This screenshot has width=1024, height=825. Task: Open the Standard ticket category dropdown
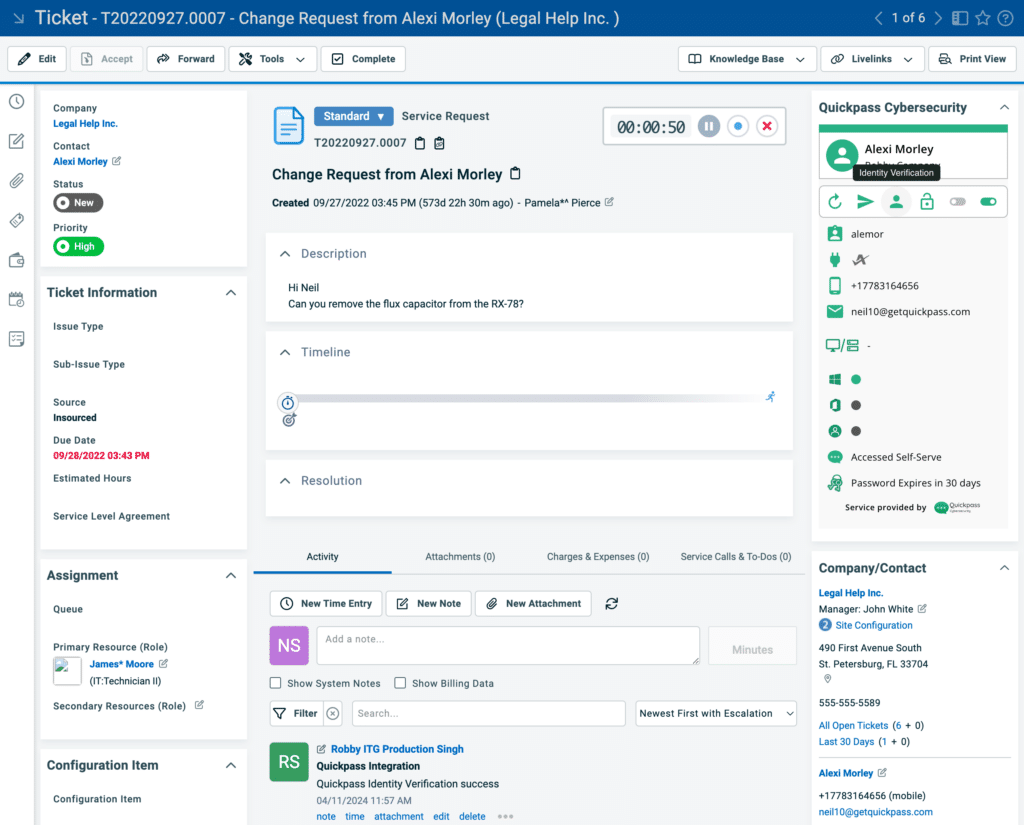353,116
